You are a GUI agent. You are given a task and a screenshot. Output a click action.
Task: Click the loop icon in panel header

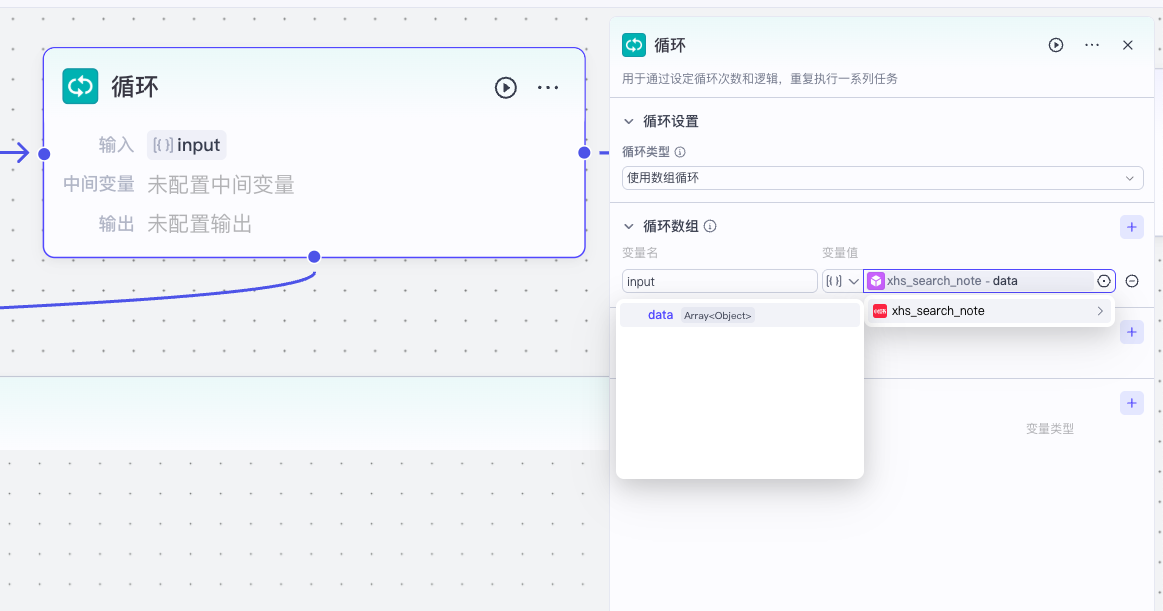coord(633,44)
